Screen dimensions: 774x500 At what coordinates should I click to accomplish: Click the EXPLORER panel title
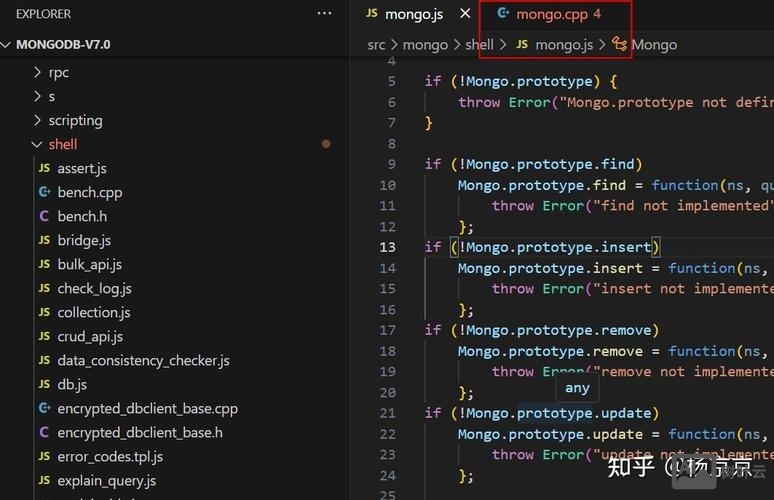[43, 14]
